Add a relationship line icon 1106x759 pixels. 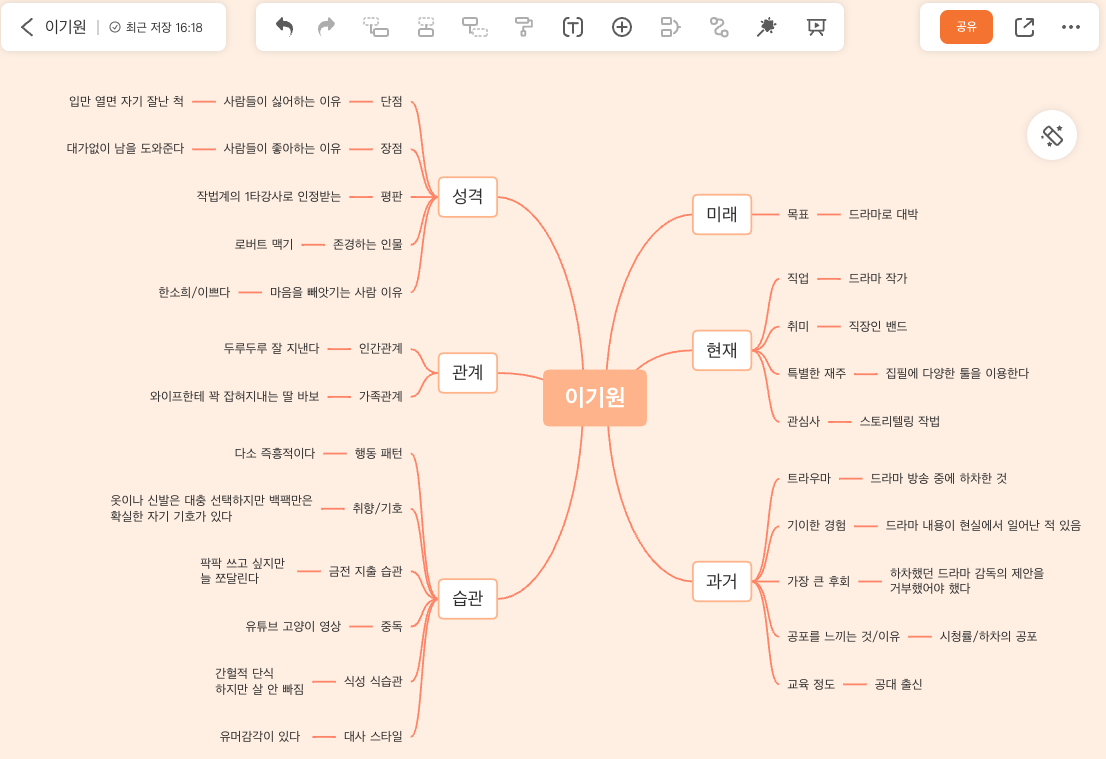pyautogui.click(x=719, y=28)
